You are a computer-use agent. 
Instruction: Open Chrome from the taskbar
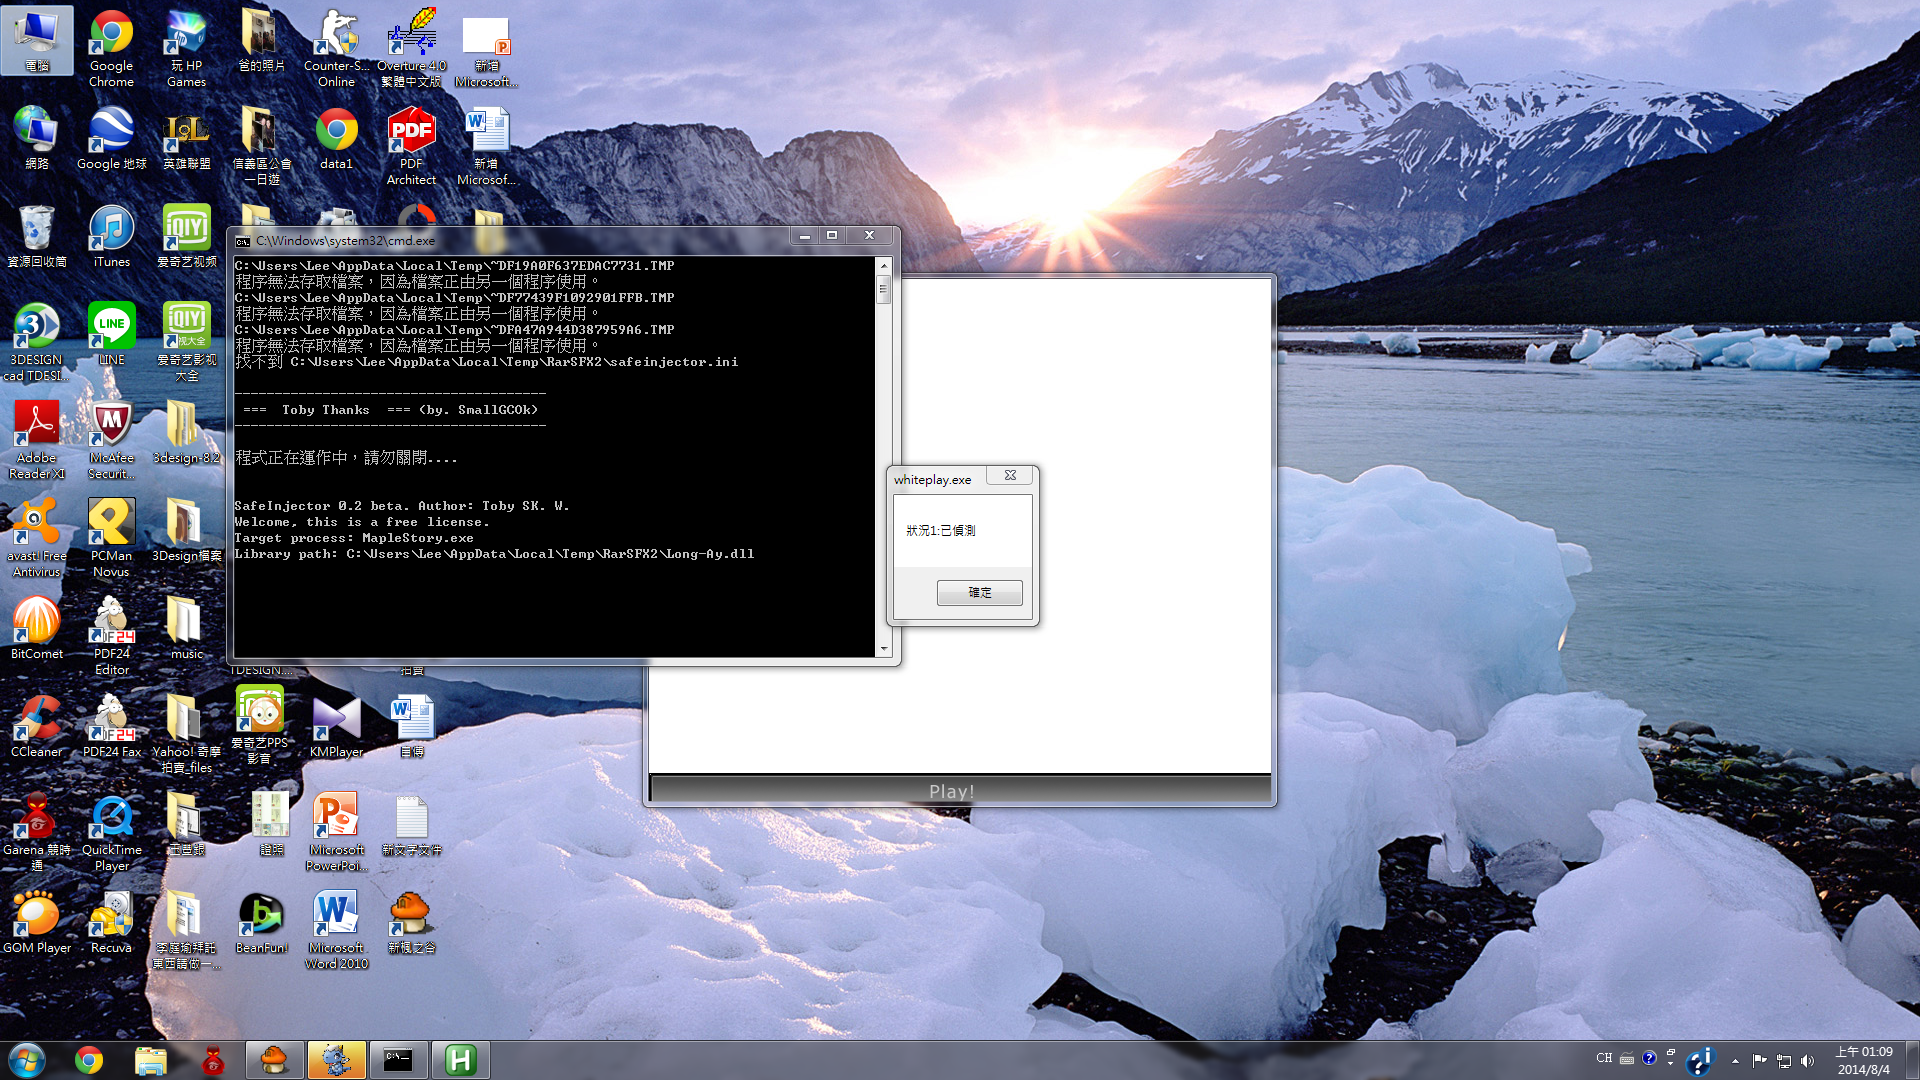click(89, 1060)
